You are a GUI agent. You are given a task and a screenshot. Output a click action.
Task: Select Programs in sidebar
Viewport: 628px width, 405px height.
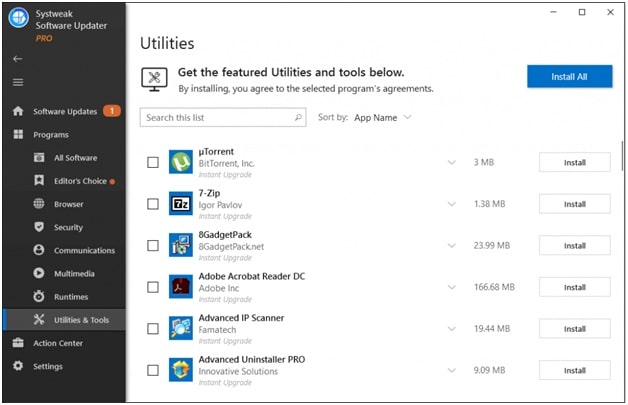[51, 135]
